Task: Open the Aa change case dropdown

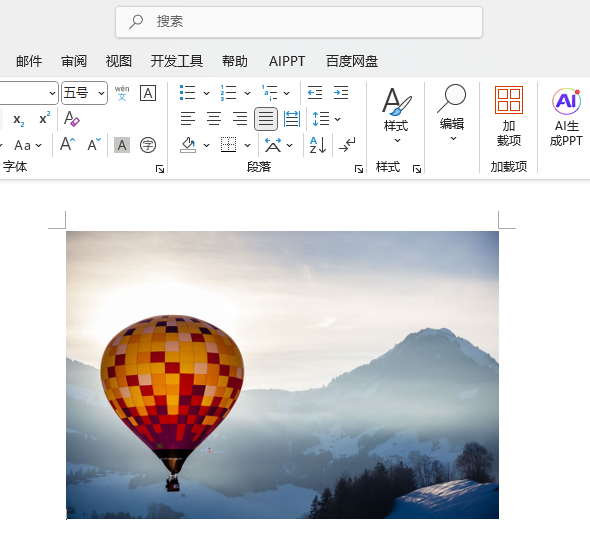Action: pyautogui.click(x=28, y=145)
